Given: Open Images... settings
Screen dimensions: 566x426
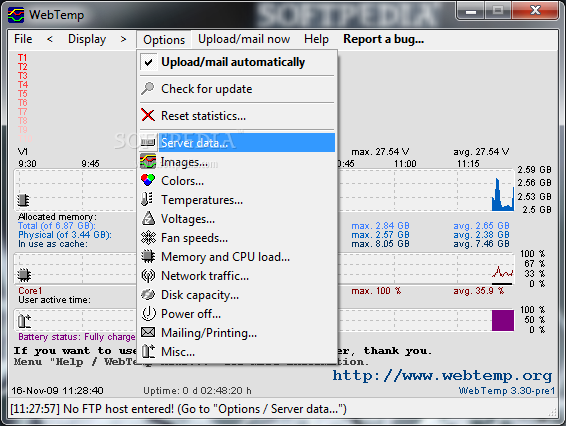Looking at the screenshot, I should [x=237, y=162].
